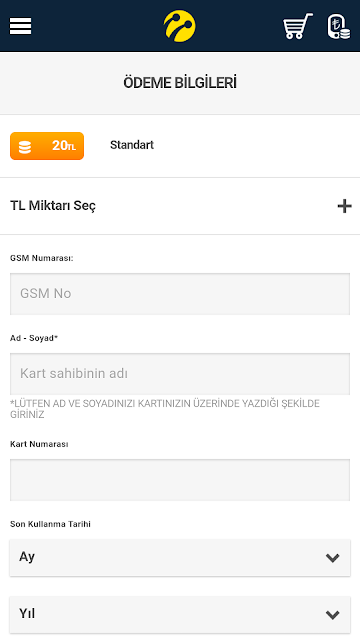Tap the chevron arrow on Ay field

pyautogui.click(x=333, y=558)
